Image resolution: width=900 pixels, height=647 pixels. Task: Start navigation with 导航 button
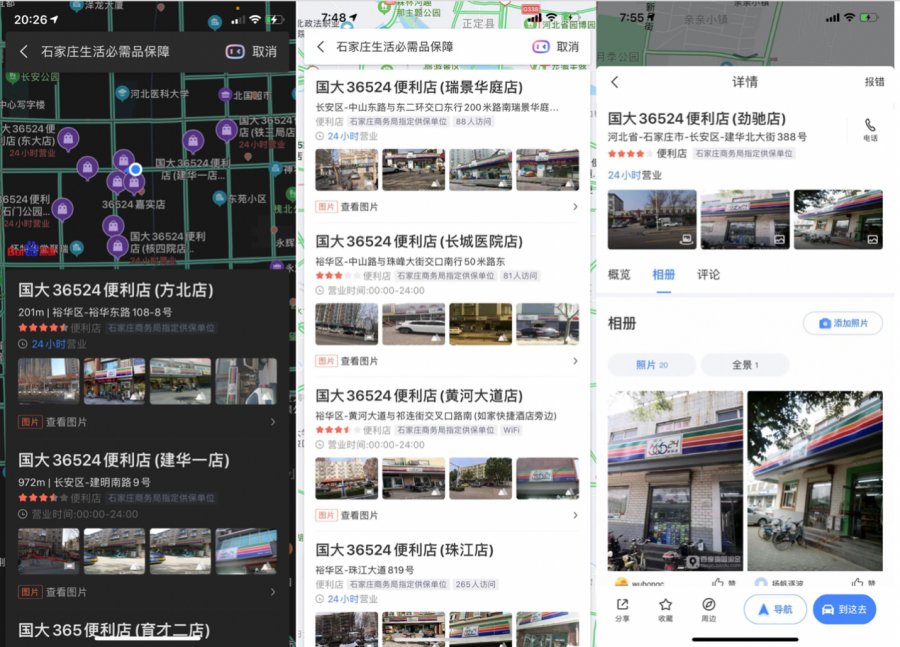pos(775,610)
